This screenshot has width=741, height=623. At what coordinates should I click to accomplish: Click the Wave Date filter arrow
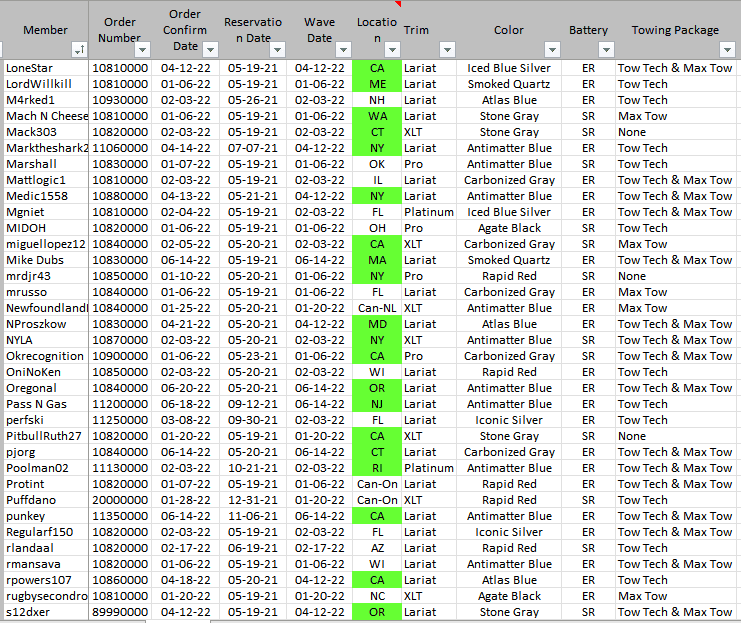[343, 49]
